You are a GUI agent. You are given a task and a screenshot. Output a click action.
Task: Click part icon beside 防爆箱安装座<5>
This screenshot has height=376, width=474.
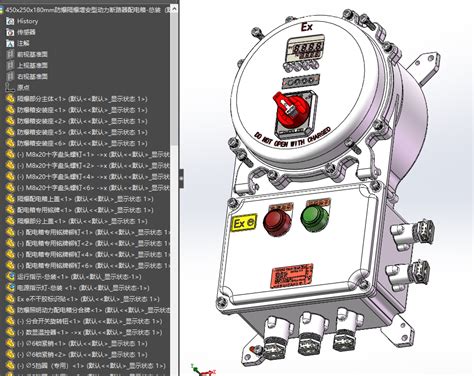(10, 132)
